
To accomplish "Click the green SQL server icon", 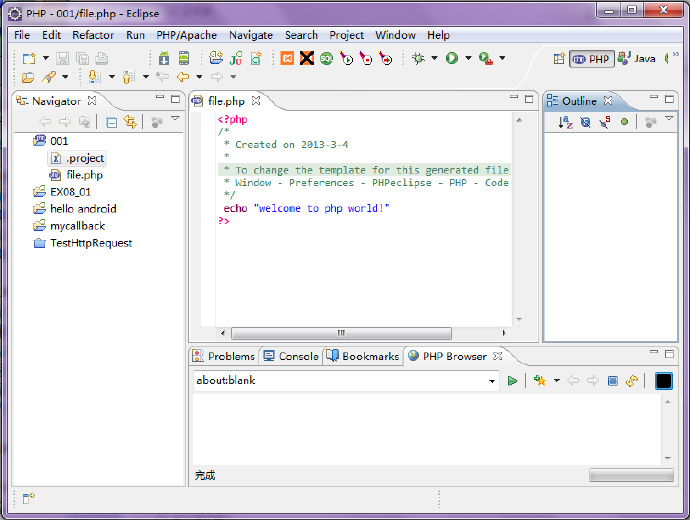I will pyautogui.click(x=327, y=58).
